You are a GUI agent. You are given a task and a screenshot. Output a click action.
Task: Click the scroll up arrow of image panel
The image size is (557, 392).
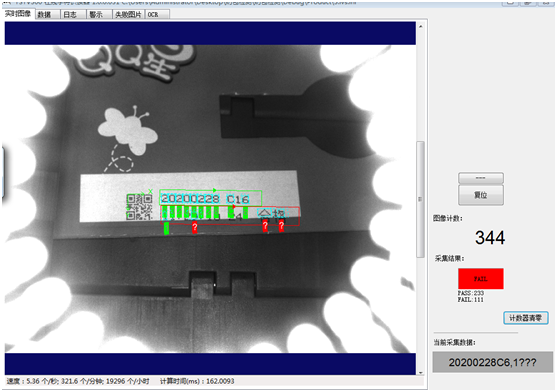tap(421, 26)
